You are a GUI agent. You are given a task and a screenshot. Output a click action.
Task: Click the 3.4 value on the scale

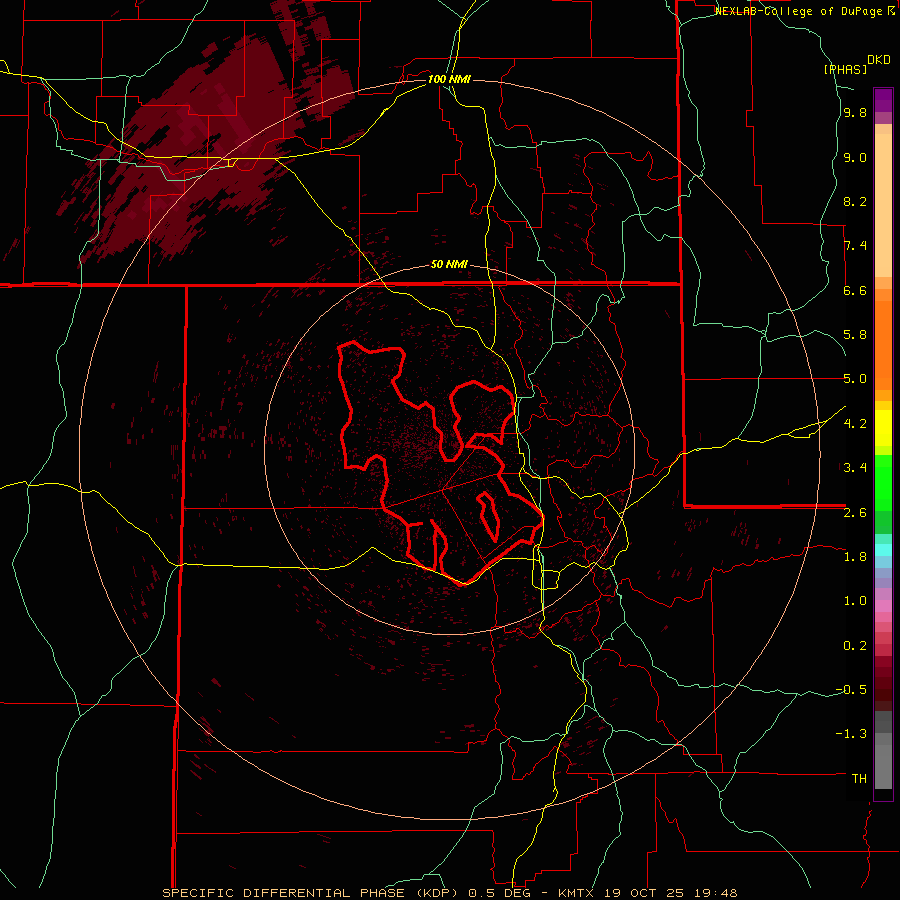[855, 468]
